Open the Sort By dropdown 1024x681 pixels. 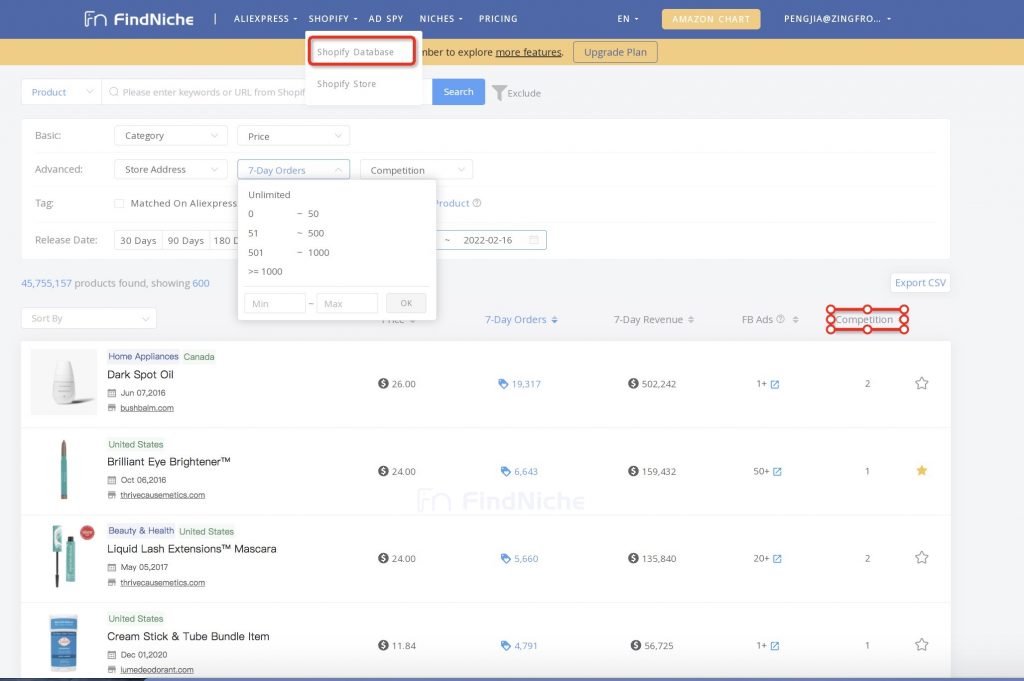[x=89, y=319]
